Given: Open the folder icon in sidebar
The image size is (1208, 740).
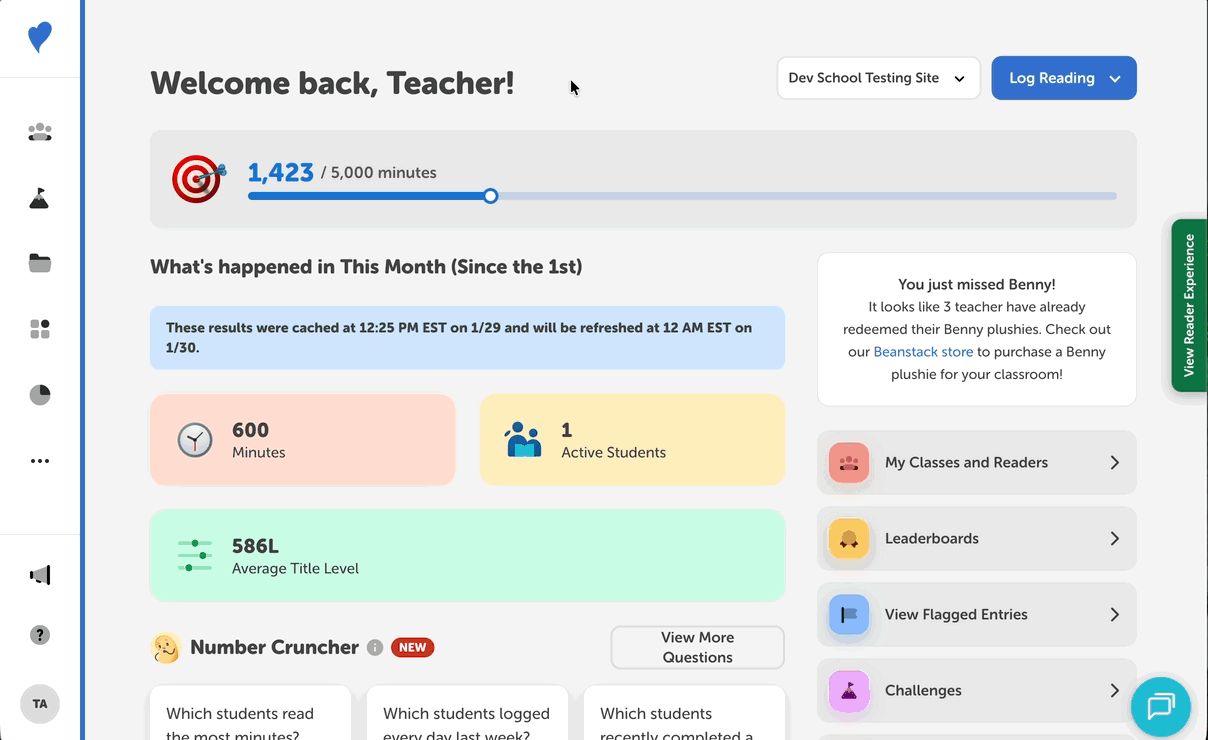Looking at the screenshot, I should point(40,264).
